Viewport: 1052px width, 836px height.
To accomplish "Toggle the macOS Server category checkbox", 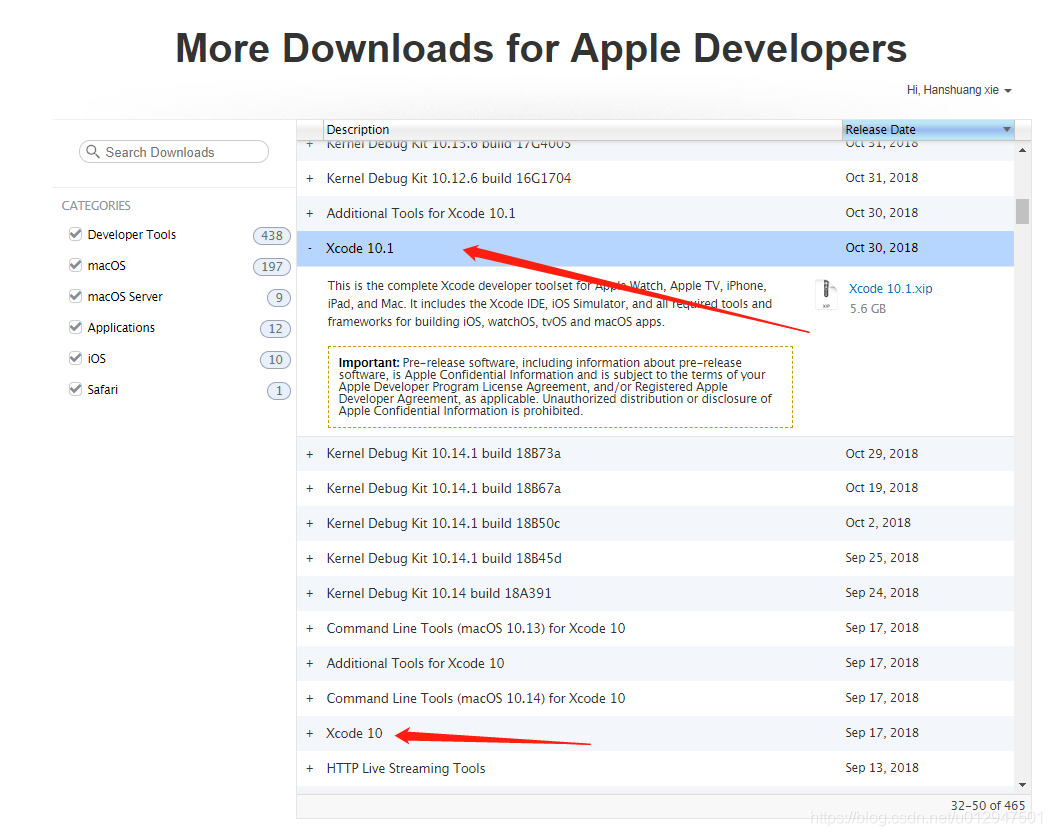I will tap(75, 296).
